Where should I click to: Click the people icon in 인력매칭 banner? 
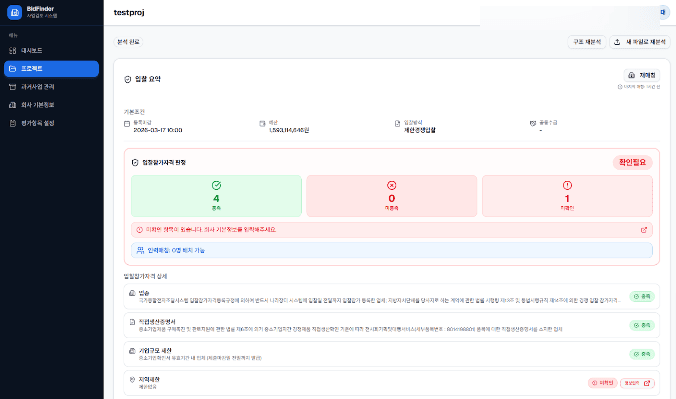tap(140, 250)
